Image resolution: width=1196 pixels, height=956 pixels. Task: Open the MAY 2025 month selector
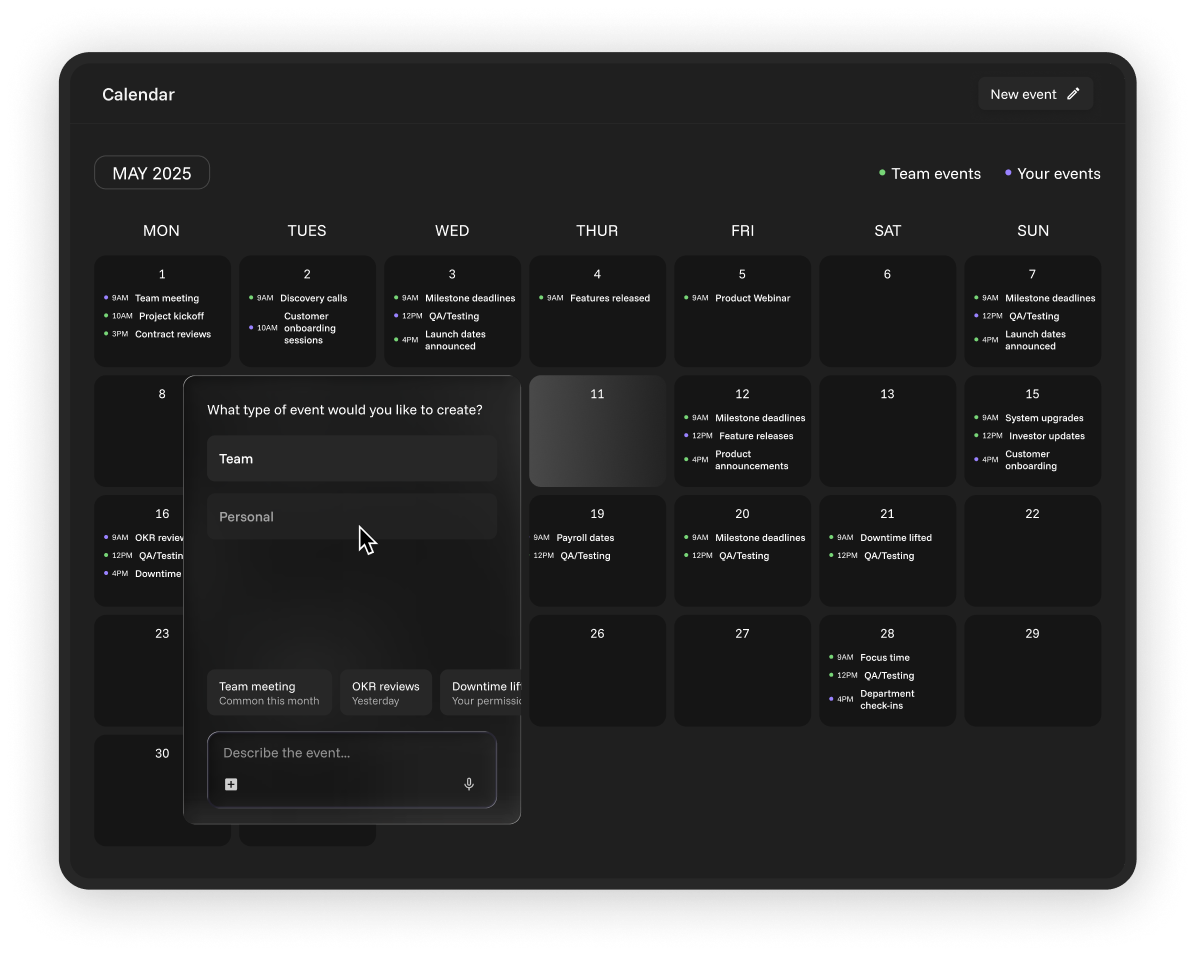coord(152,173)
